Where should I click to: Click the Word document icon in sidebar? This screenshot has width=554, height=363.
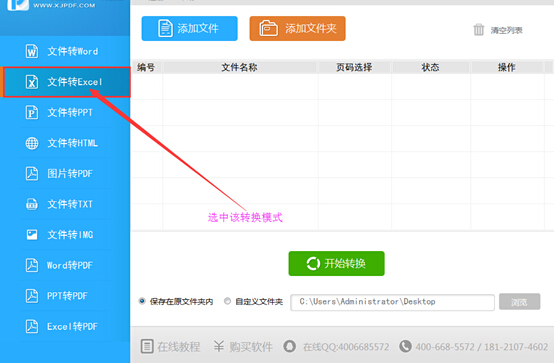(32, 51)
